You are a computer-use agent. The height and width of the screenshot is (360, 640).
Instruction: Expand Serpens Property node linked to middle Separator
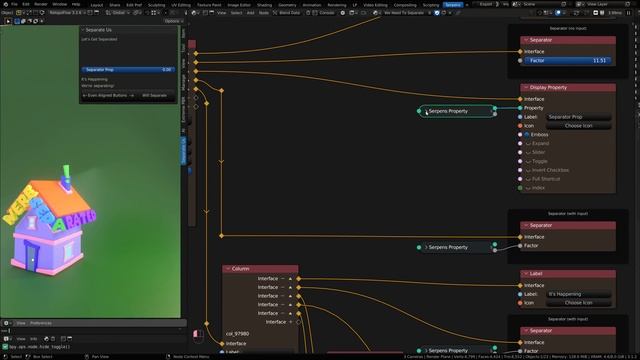[x=426, y=247]
